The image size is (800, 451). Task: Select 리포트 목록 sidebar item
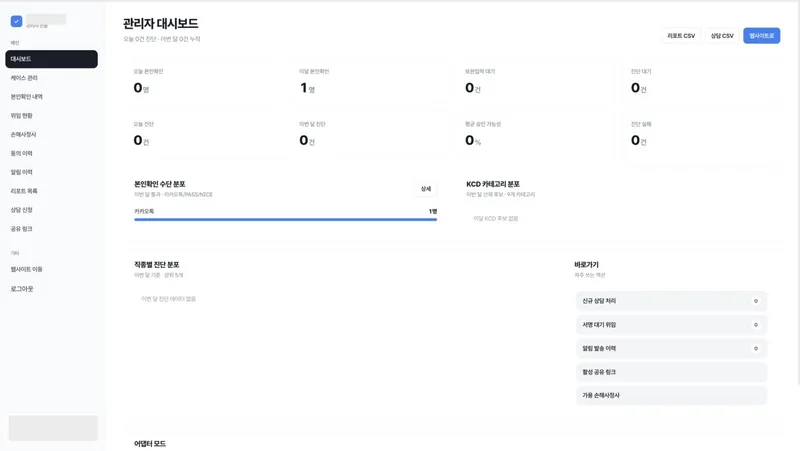52,191
